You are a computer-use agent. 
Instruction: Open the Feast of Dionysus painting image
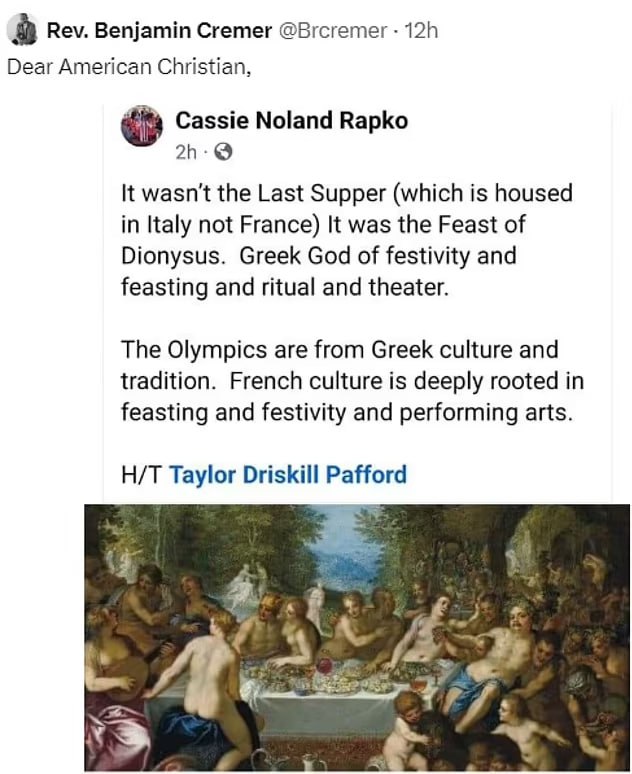[x=357, y=637]
